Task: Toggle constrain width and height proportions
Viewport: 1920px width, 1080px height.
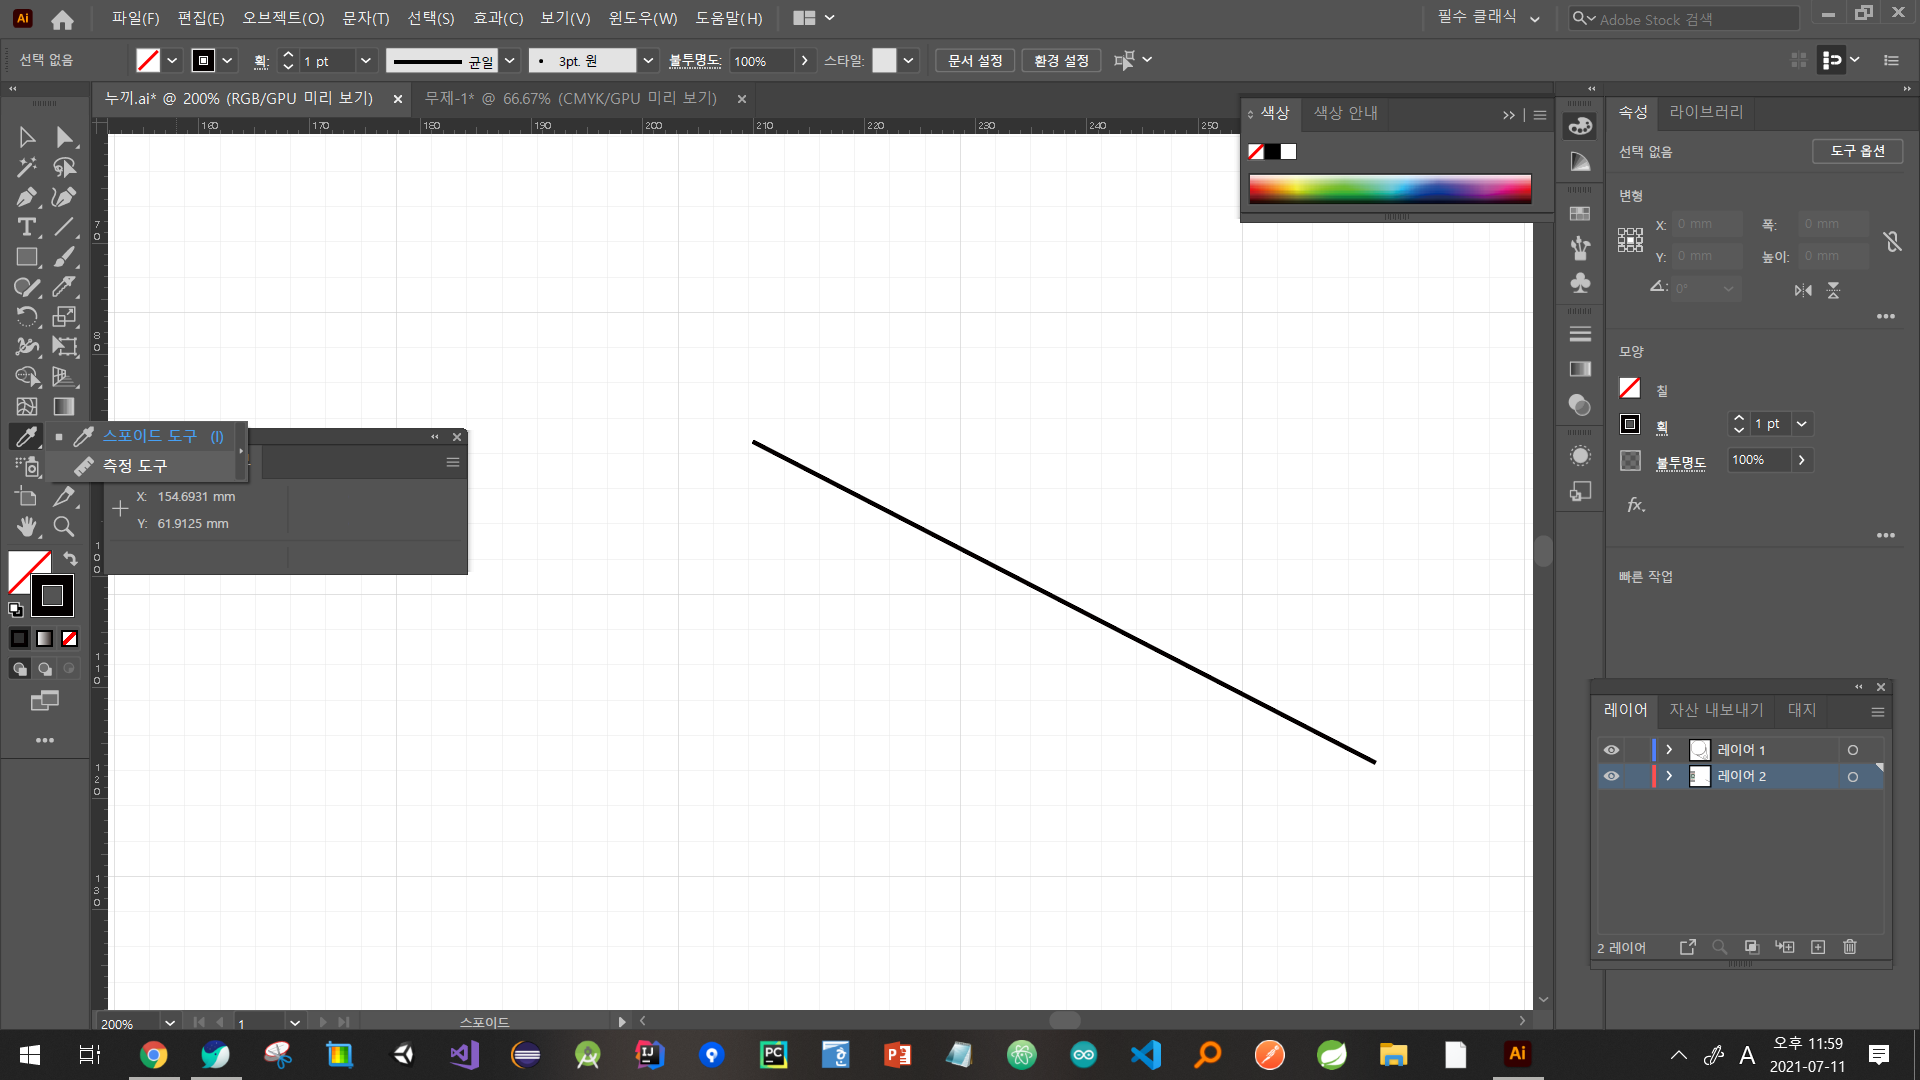Action: [x=1892, y=241]
